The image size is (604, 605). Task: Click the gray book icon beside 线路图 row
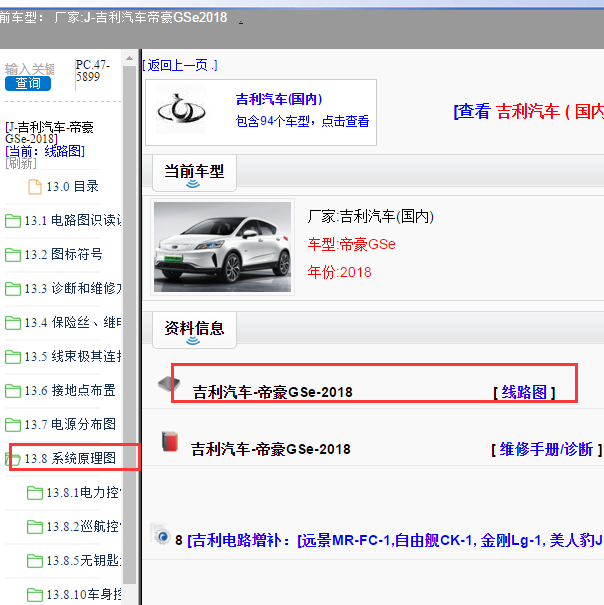[169, 384]
